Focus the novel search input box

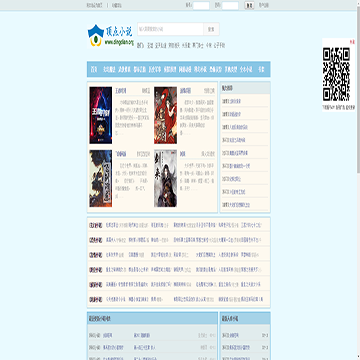170,29
